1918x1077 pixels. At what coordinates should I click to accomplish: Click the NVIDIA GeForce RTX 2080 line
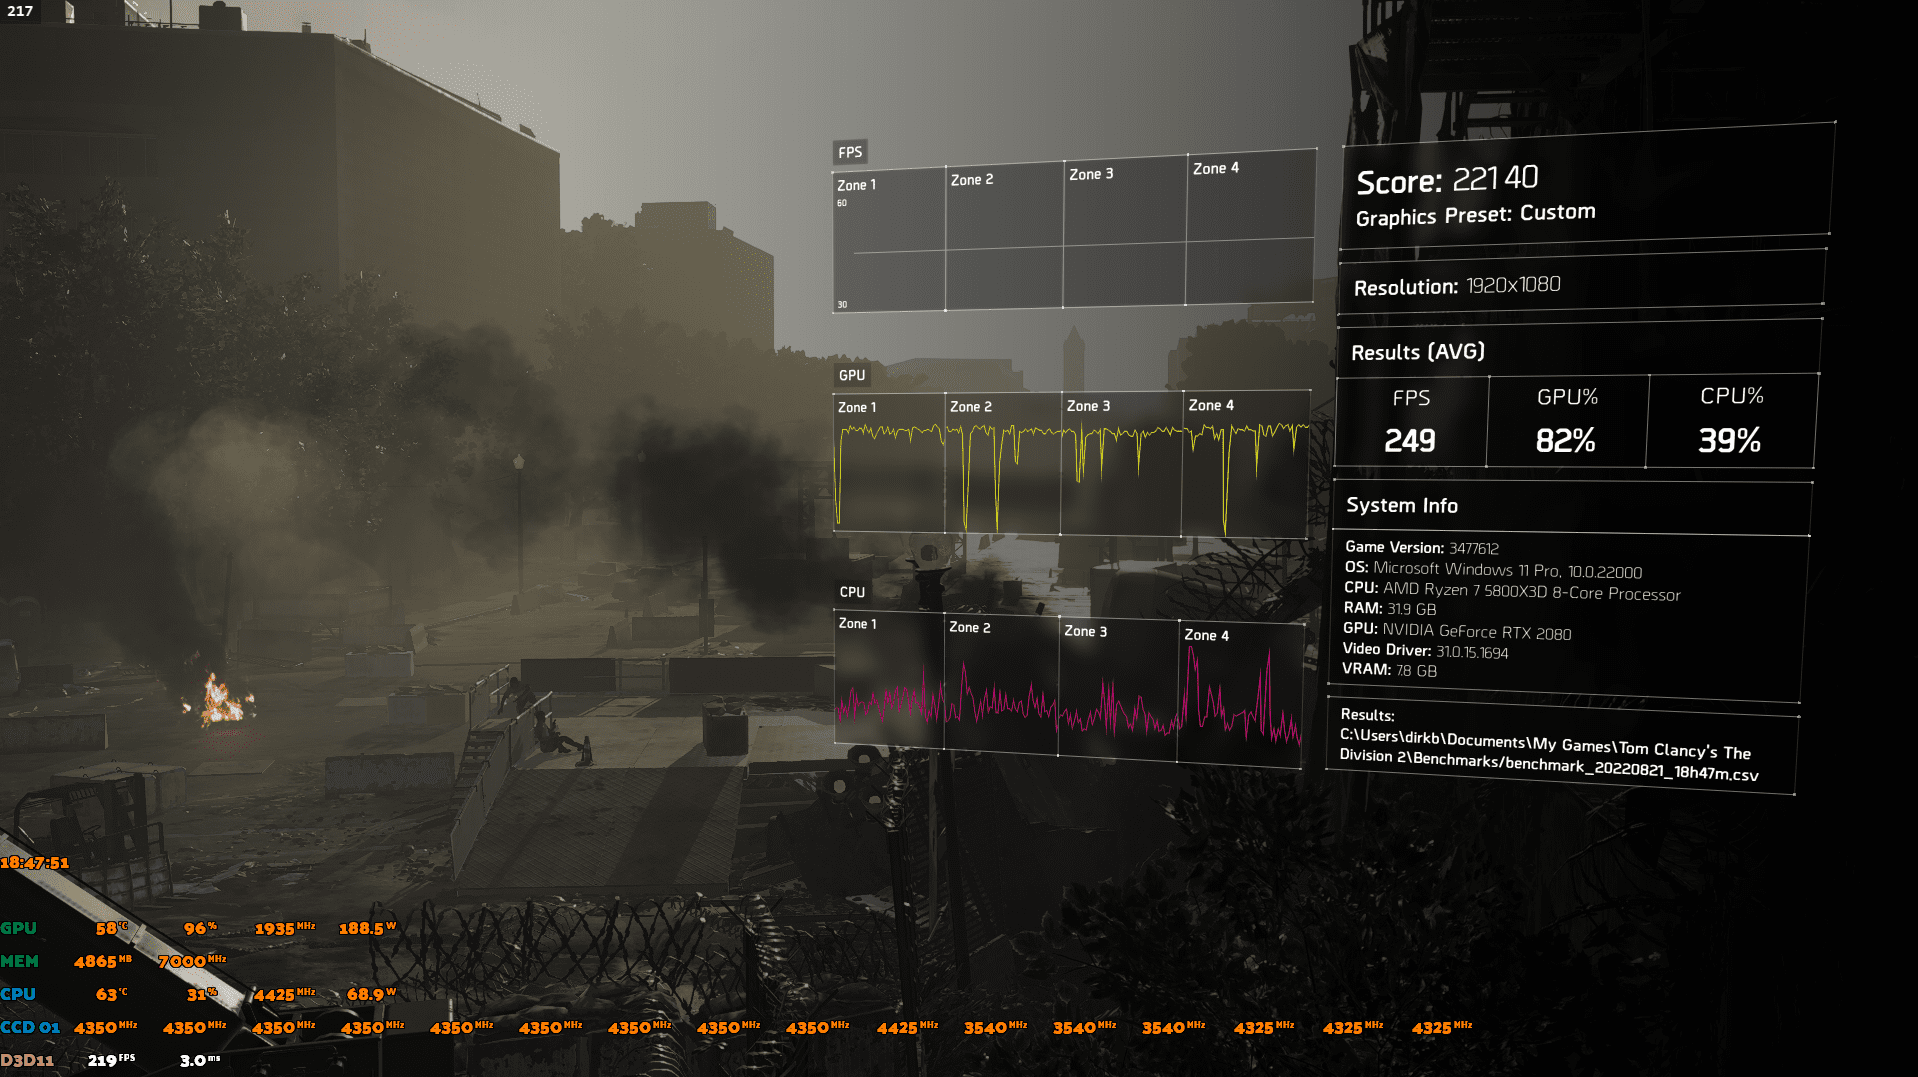click(x=1457, y=630)
